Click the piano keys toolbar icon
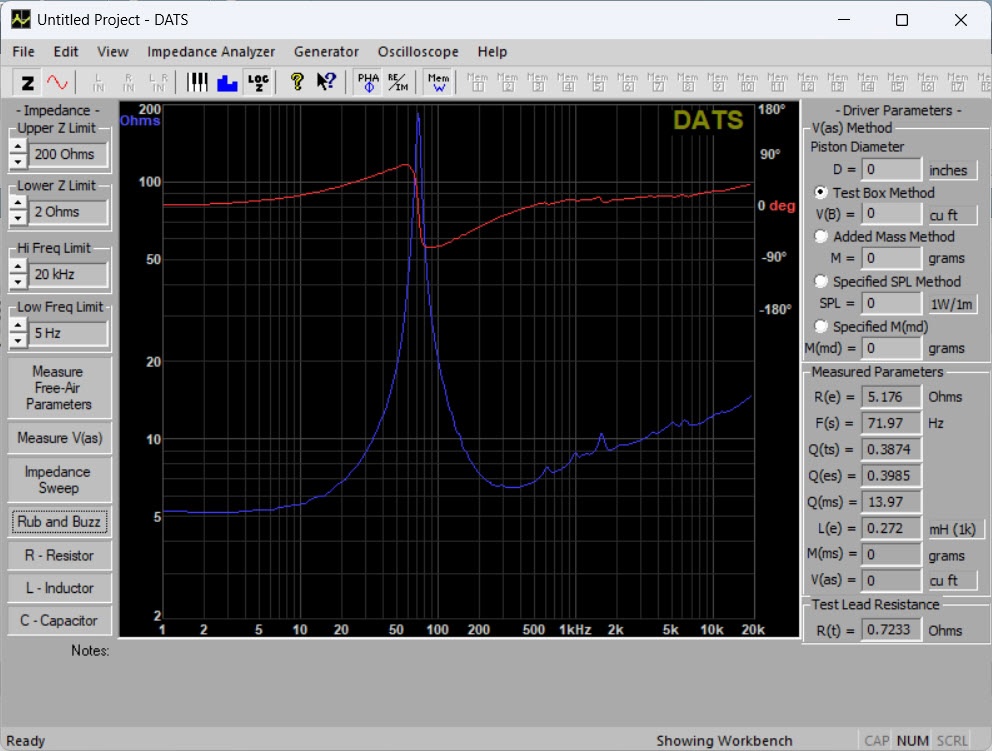The height and width of the screenshot is (751, 992). pos(198,82)
